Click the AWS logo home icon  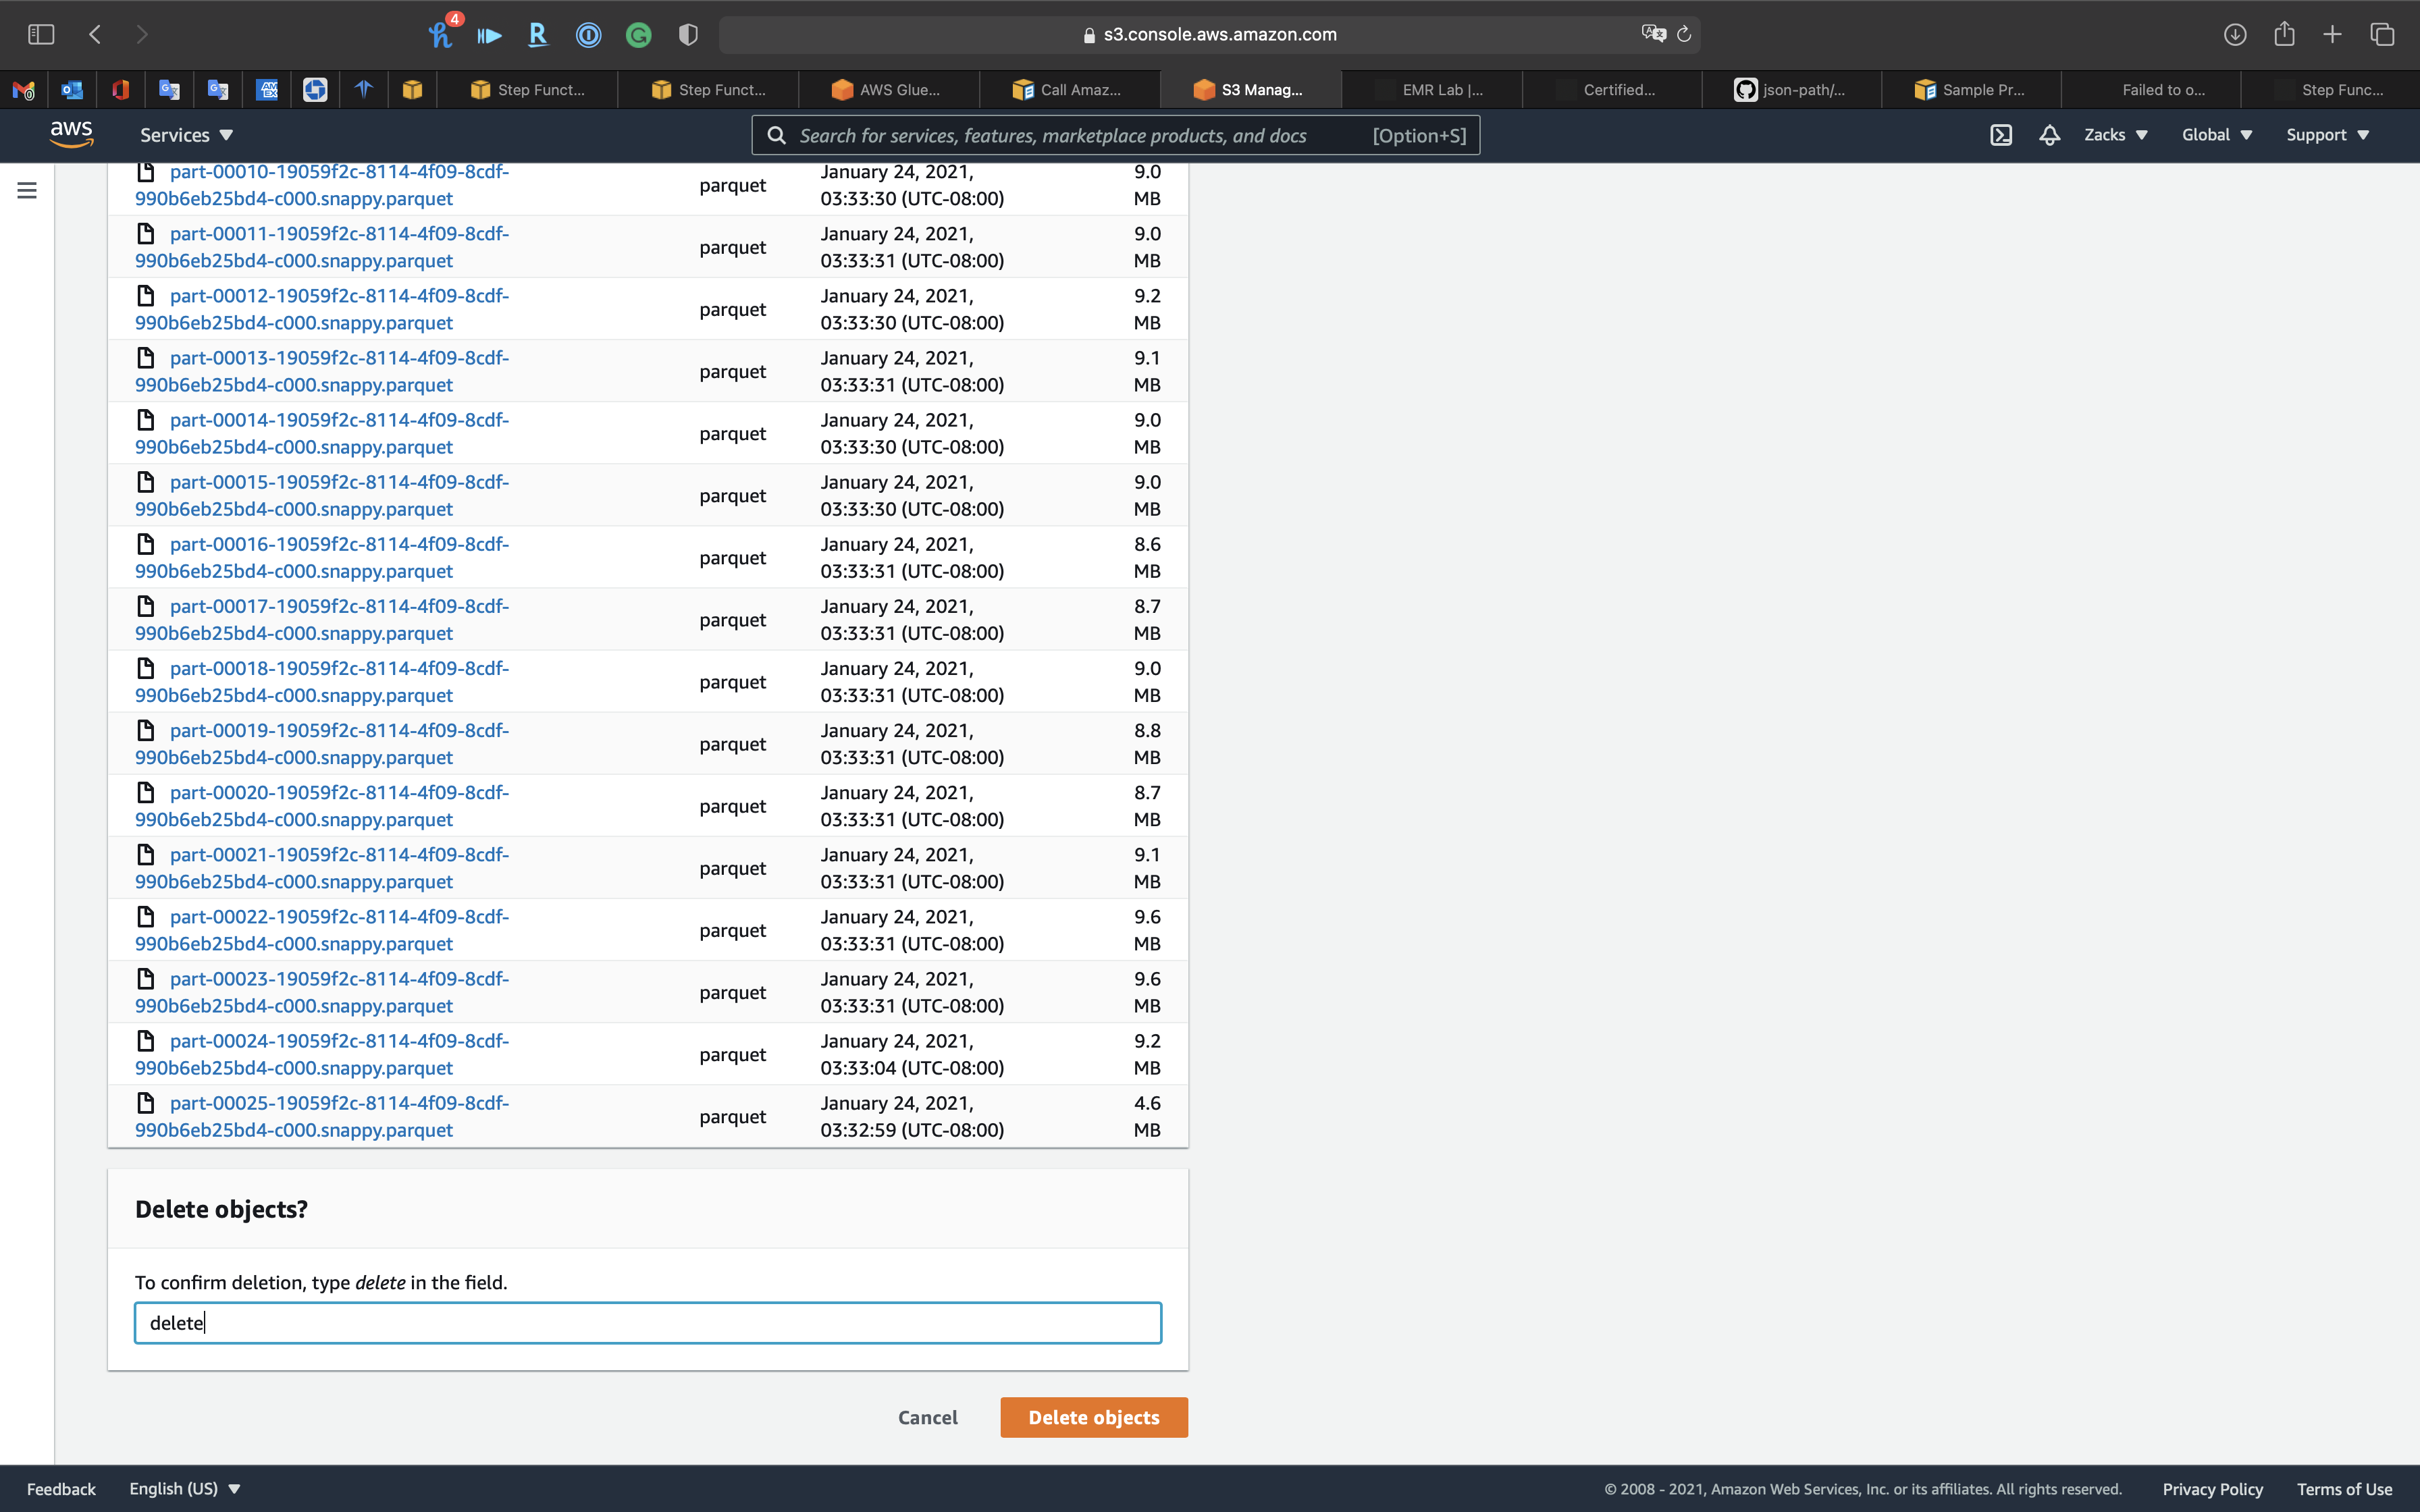pos(71,134)
